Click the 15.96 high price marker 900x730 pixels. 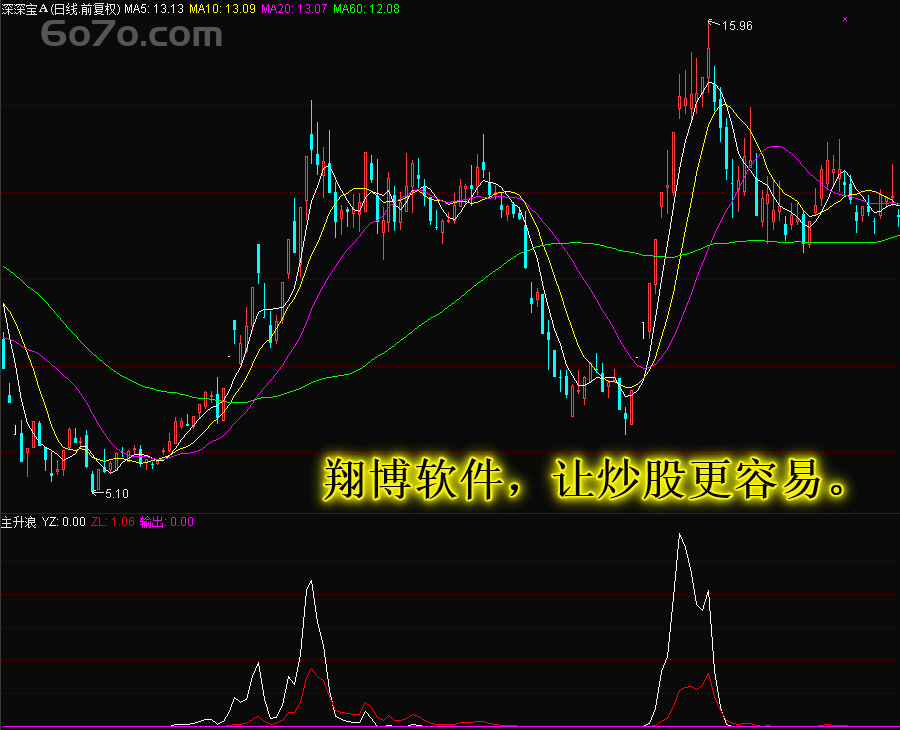click(737, 26)
